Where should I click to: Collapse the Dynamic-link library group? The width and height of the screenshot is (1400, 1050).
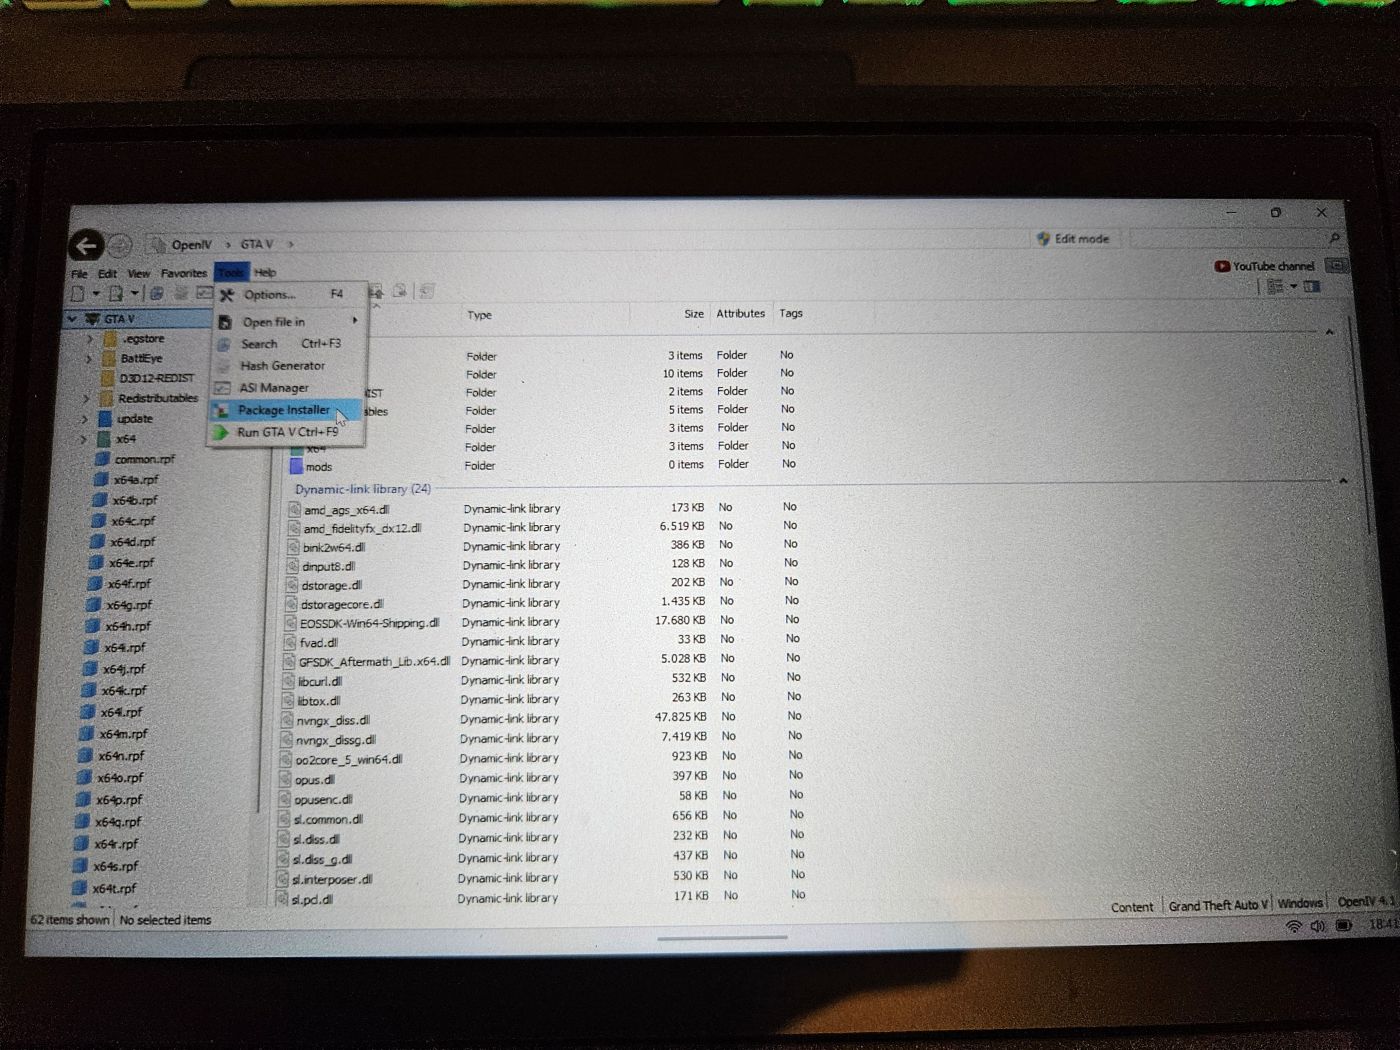coord(1343,481)
